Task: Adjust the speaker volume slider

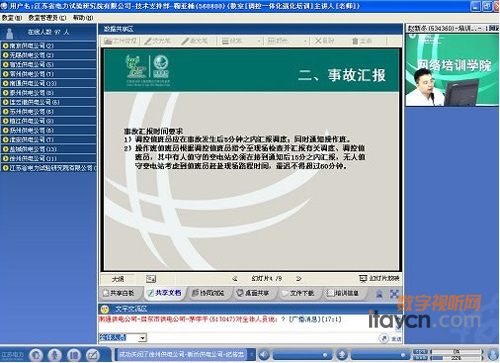Action: coord(303,355)
